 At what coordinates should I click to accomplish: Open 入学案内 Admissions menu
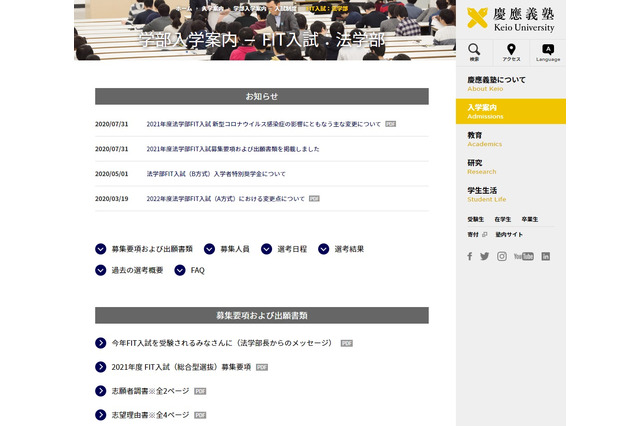pos(511,111)
